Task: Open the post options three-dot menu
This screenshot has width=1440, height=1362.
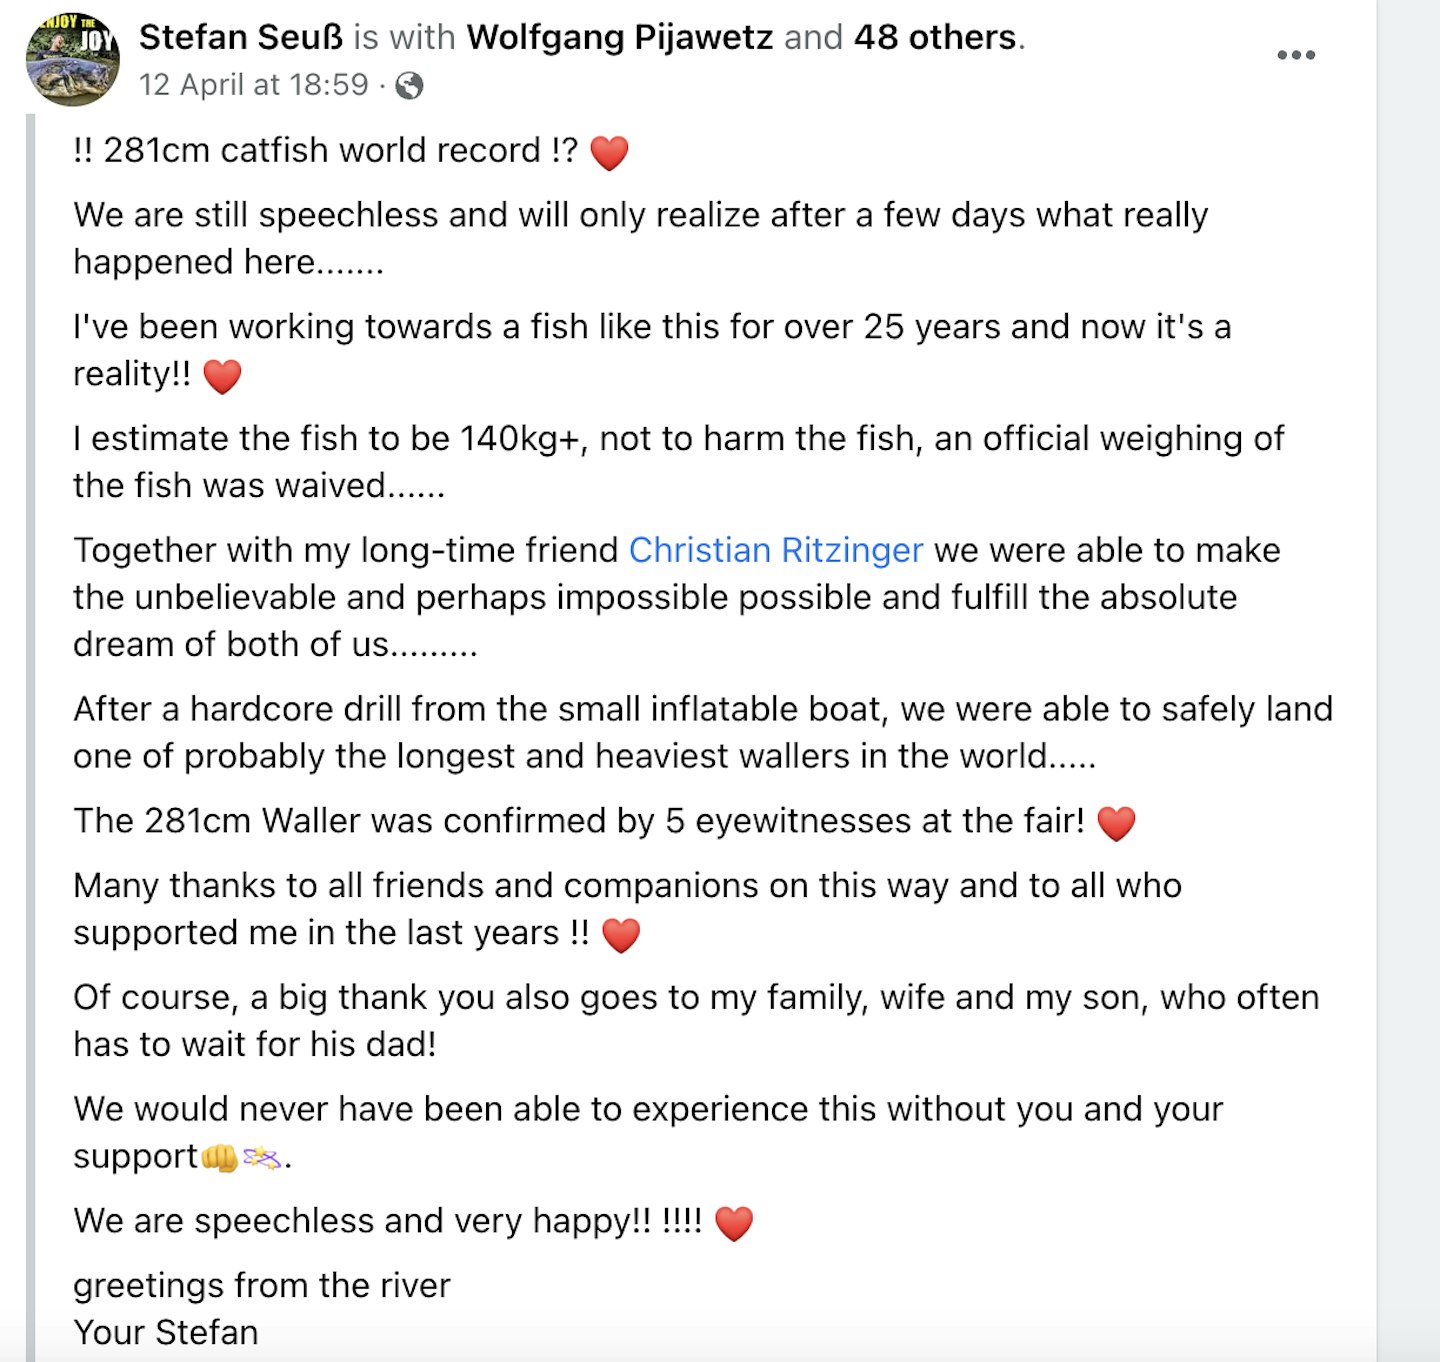Action: point(1296,55)
